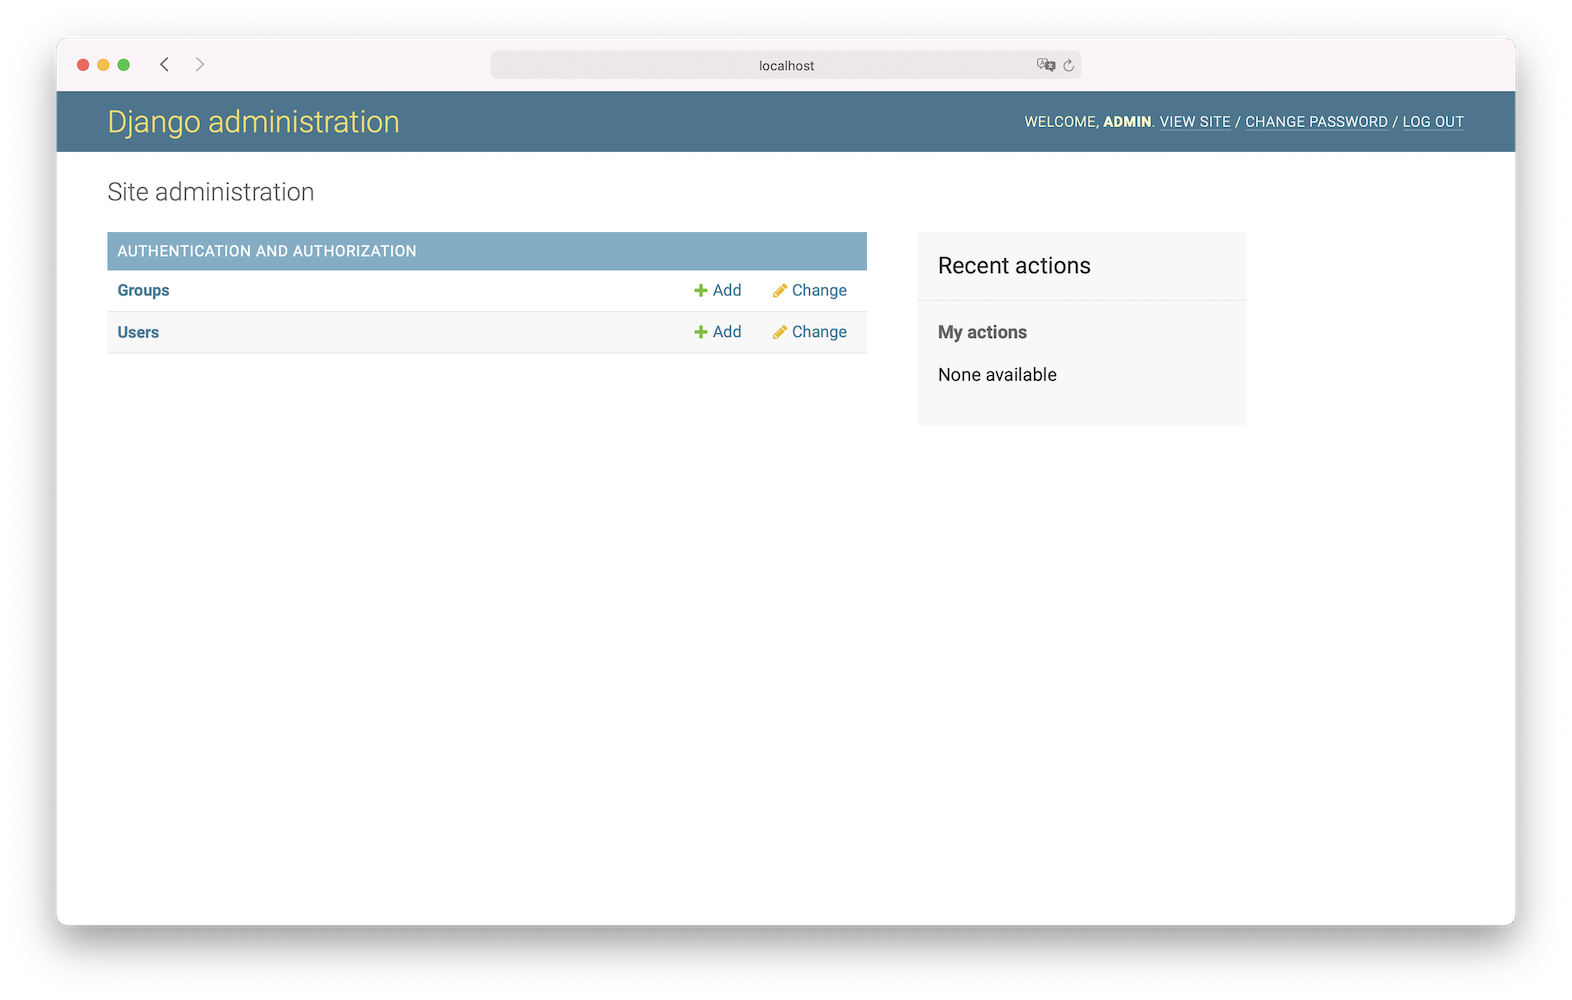The height and width of the screenshot is (1000, 1572).
Task: Close the window with the red button
Action: [83, 65]
